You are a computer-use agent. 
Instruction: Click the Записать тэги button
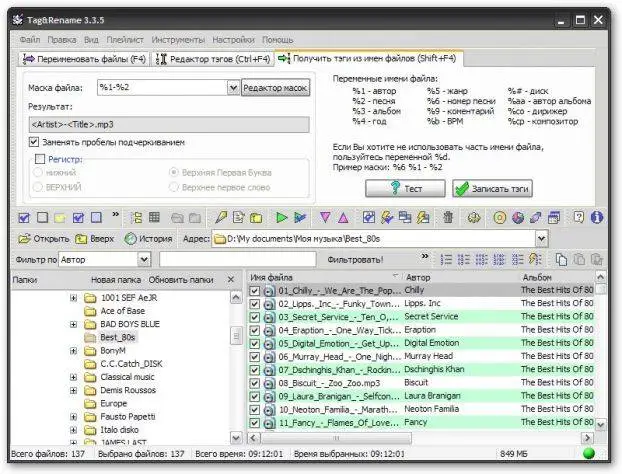[x=492, y=188]
